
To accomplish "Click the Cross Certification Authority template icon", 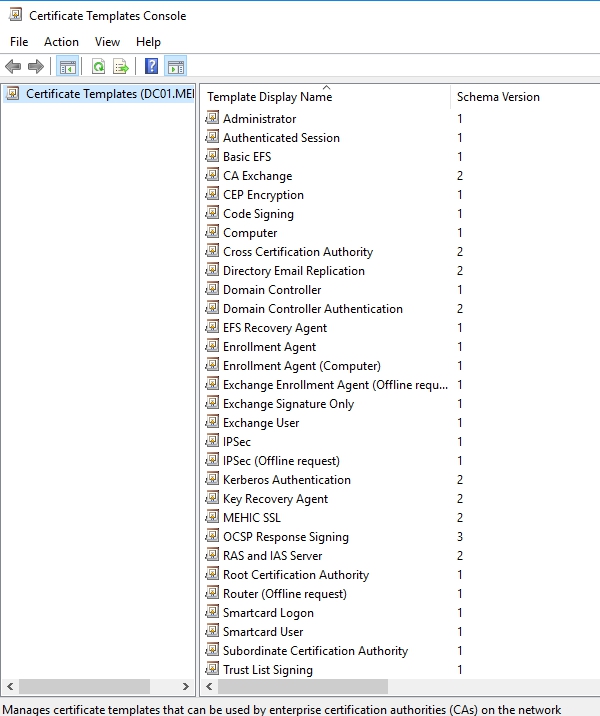I will [x=212, y=251].
